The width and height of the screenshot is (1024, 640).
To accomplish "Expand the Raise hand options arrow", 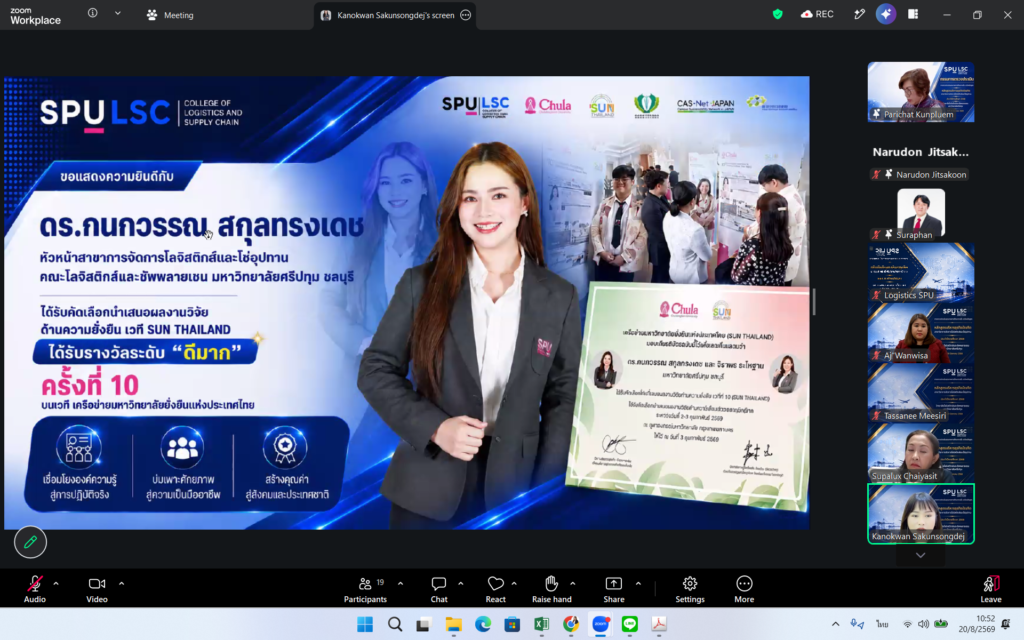I will (573, 583).
